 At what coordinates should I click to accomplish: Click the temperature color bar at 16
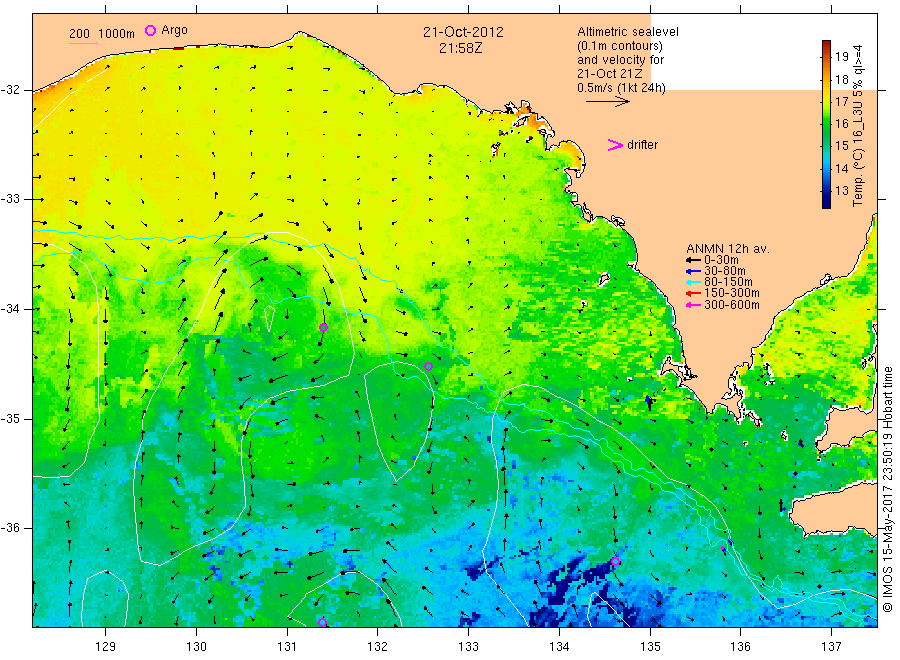827,123
